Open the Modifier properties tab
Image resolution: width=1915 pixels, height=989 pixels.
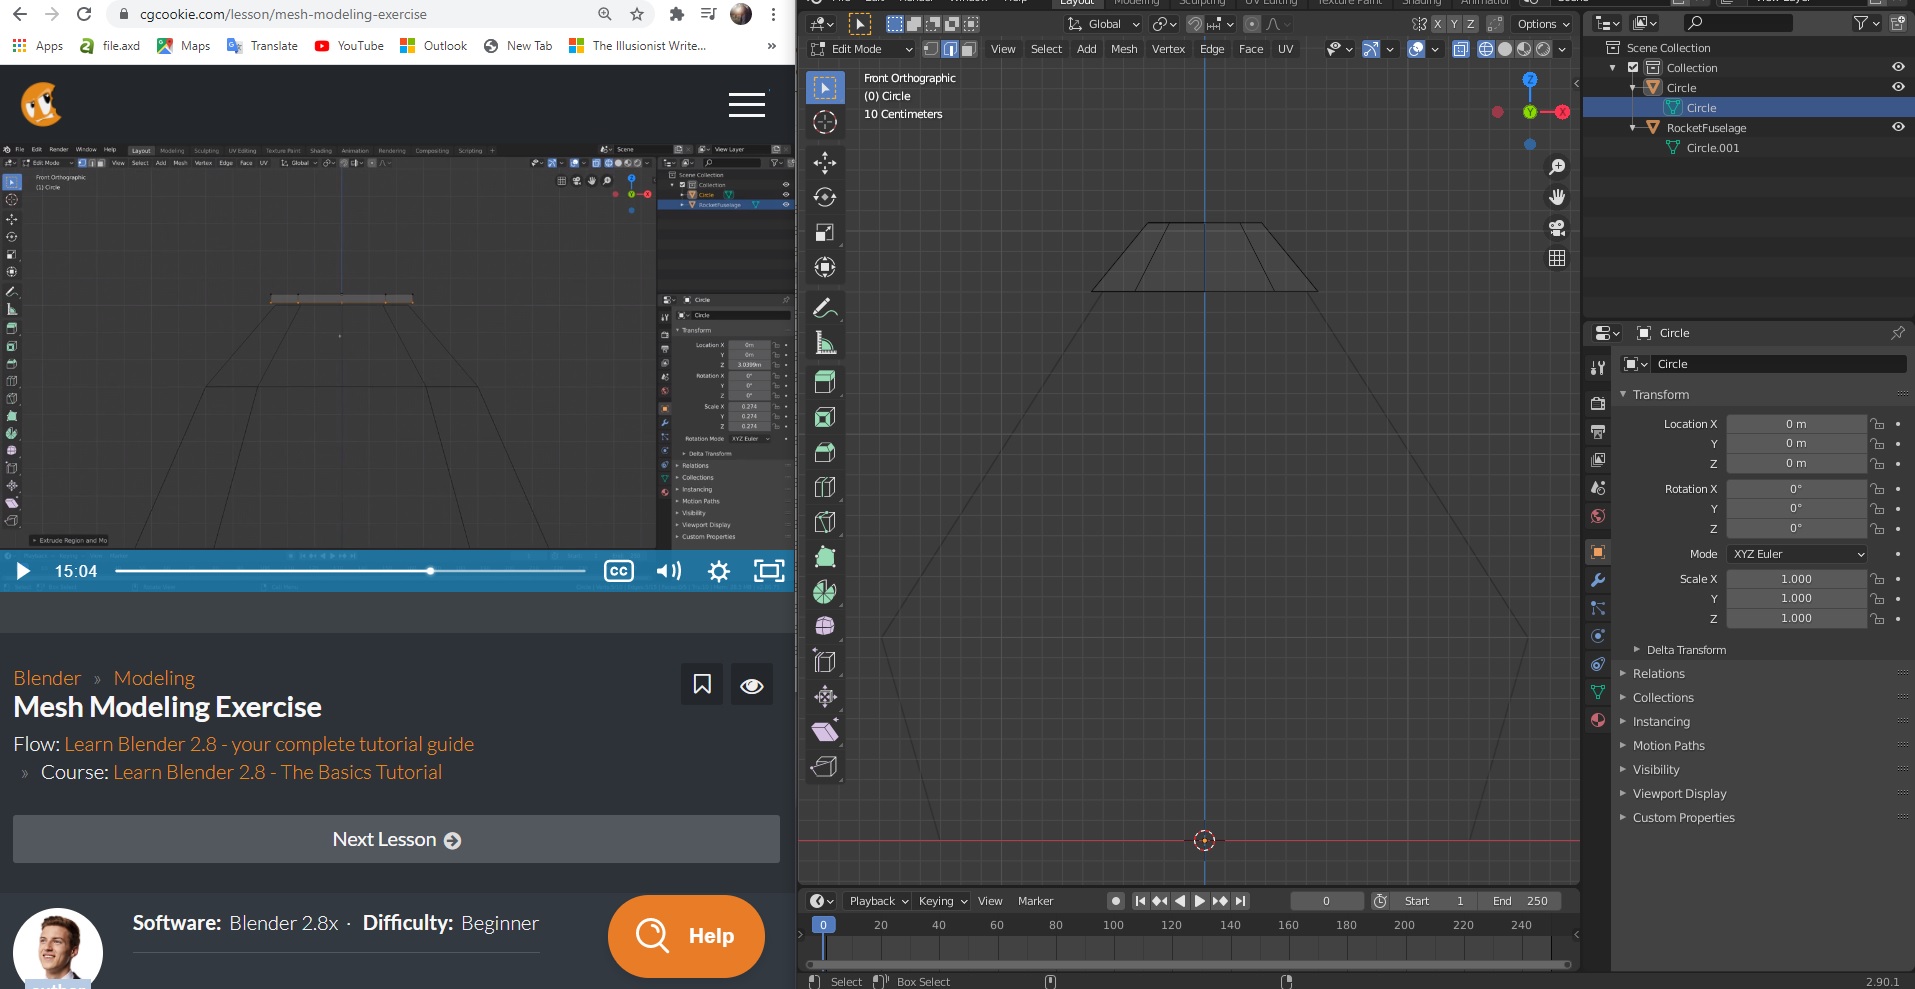1598,580
